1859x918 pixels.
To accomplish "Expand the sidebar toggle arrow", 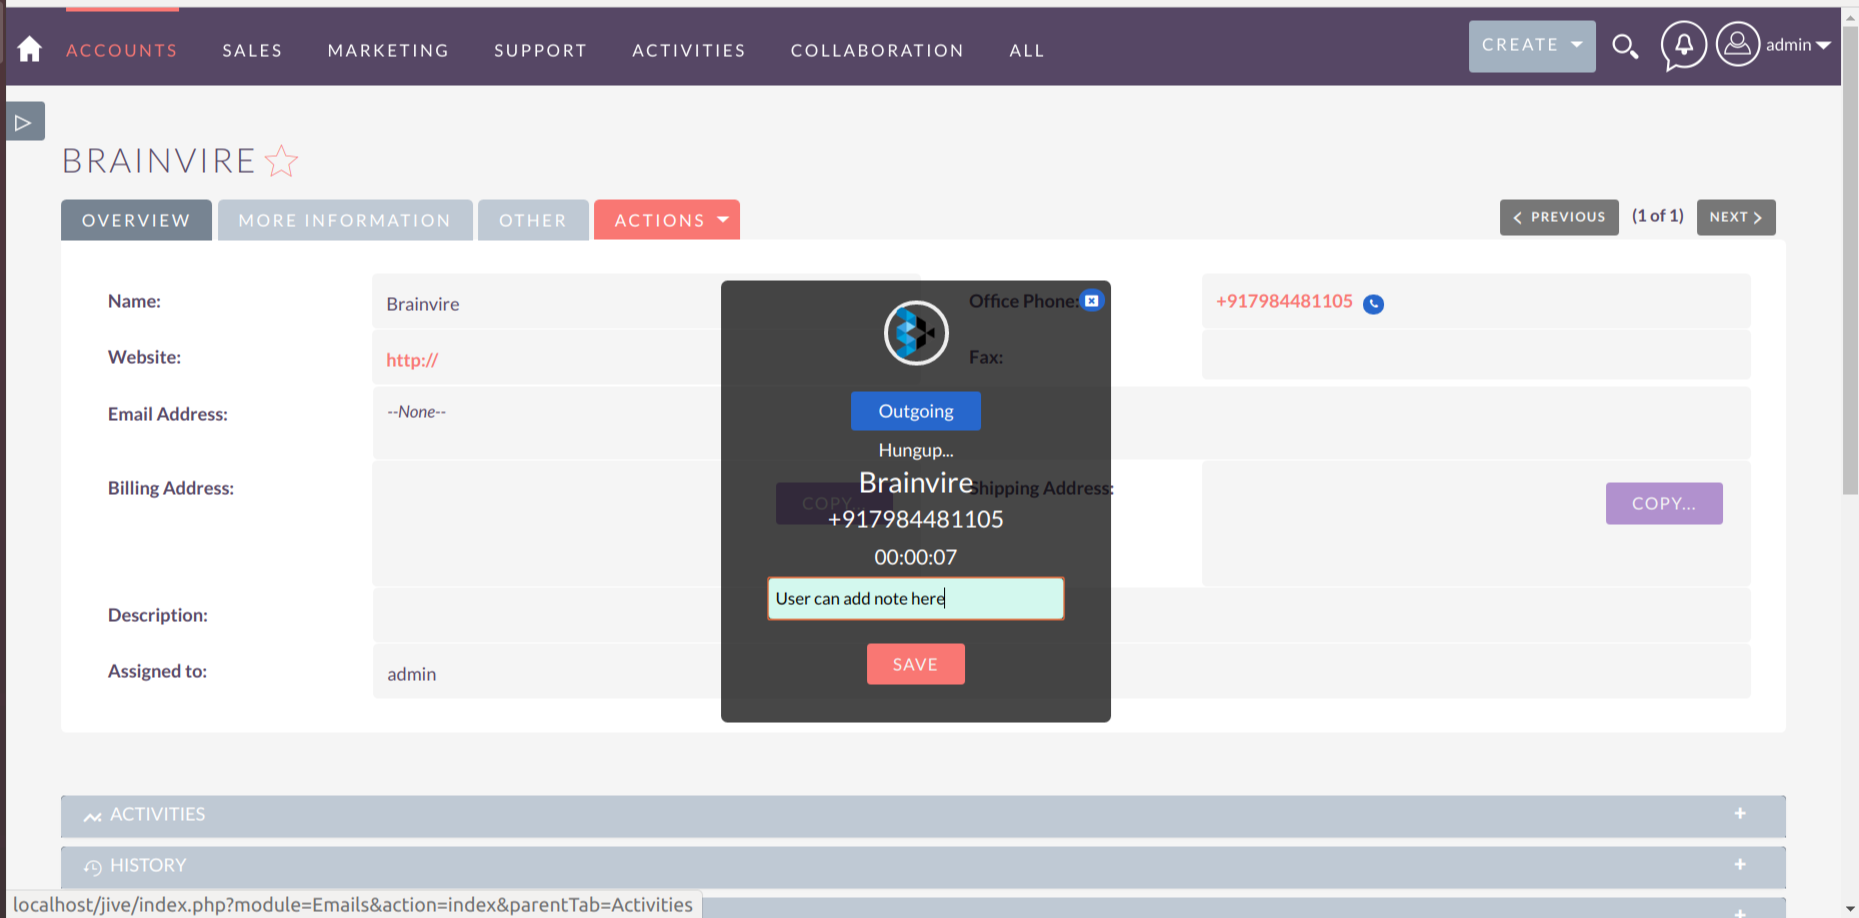I will pos(24,122).
